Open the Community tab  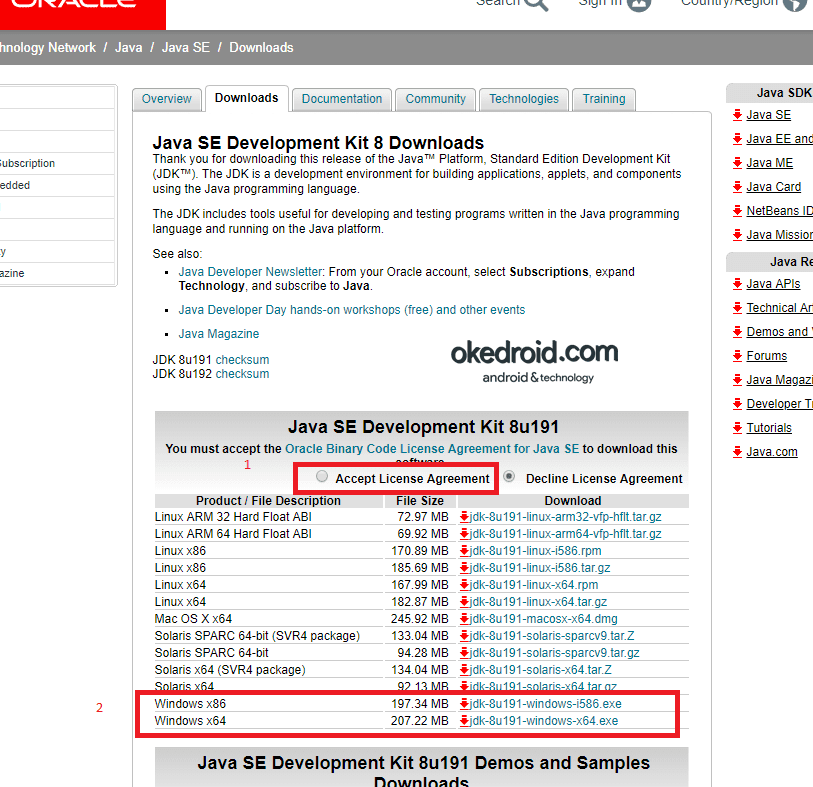[x=434, y=99]
